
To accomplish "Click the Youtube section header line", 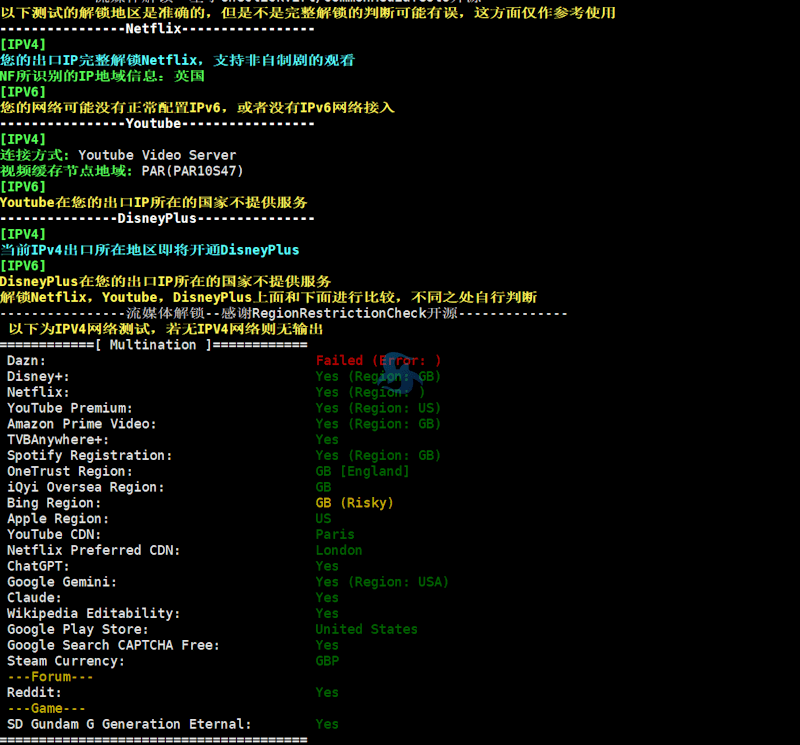I will pos(157,124).
